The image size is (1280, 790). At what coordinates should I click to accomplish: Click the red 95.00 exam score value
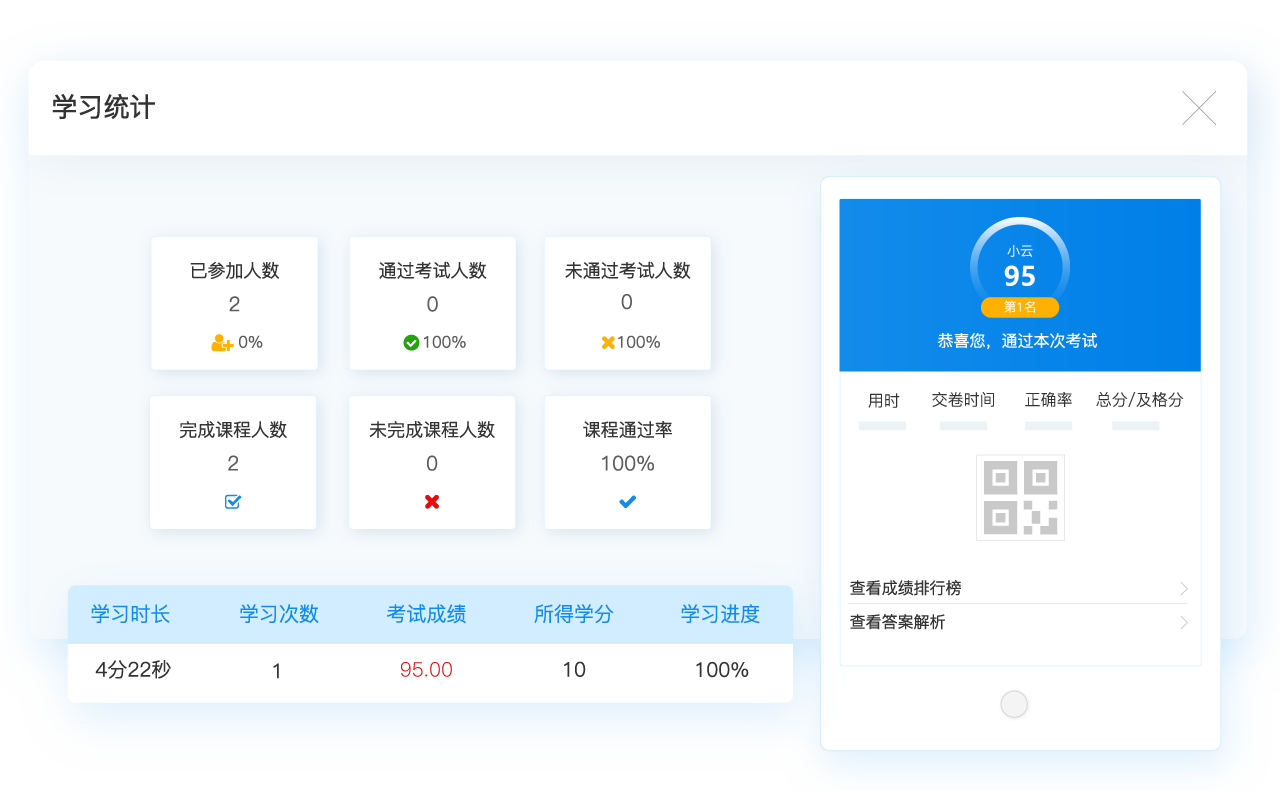pos(426,670)
